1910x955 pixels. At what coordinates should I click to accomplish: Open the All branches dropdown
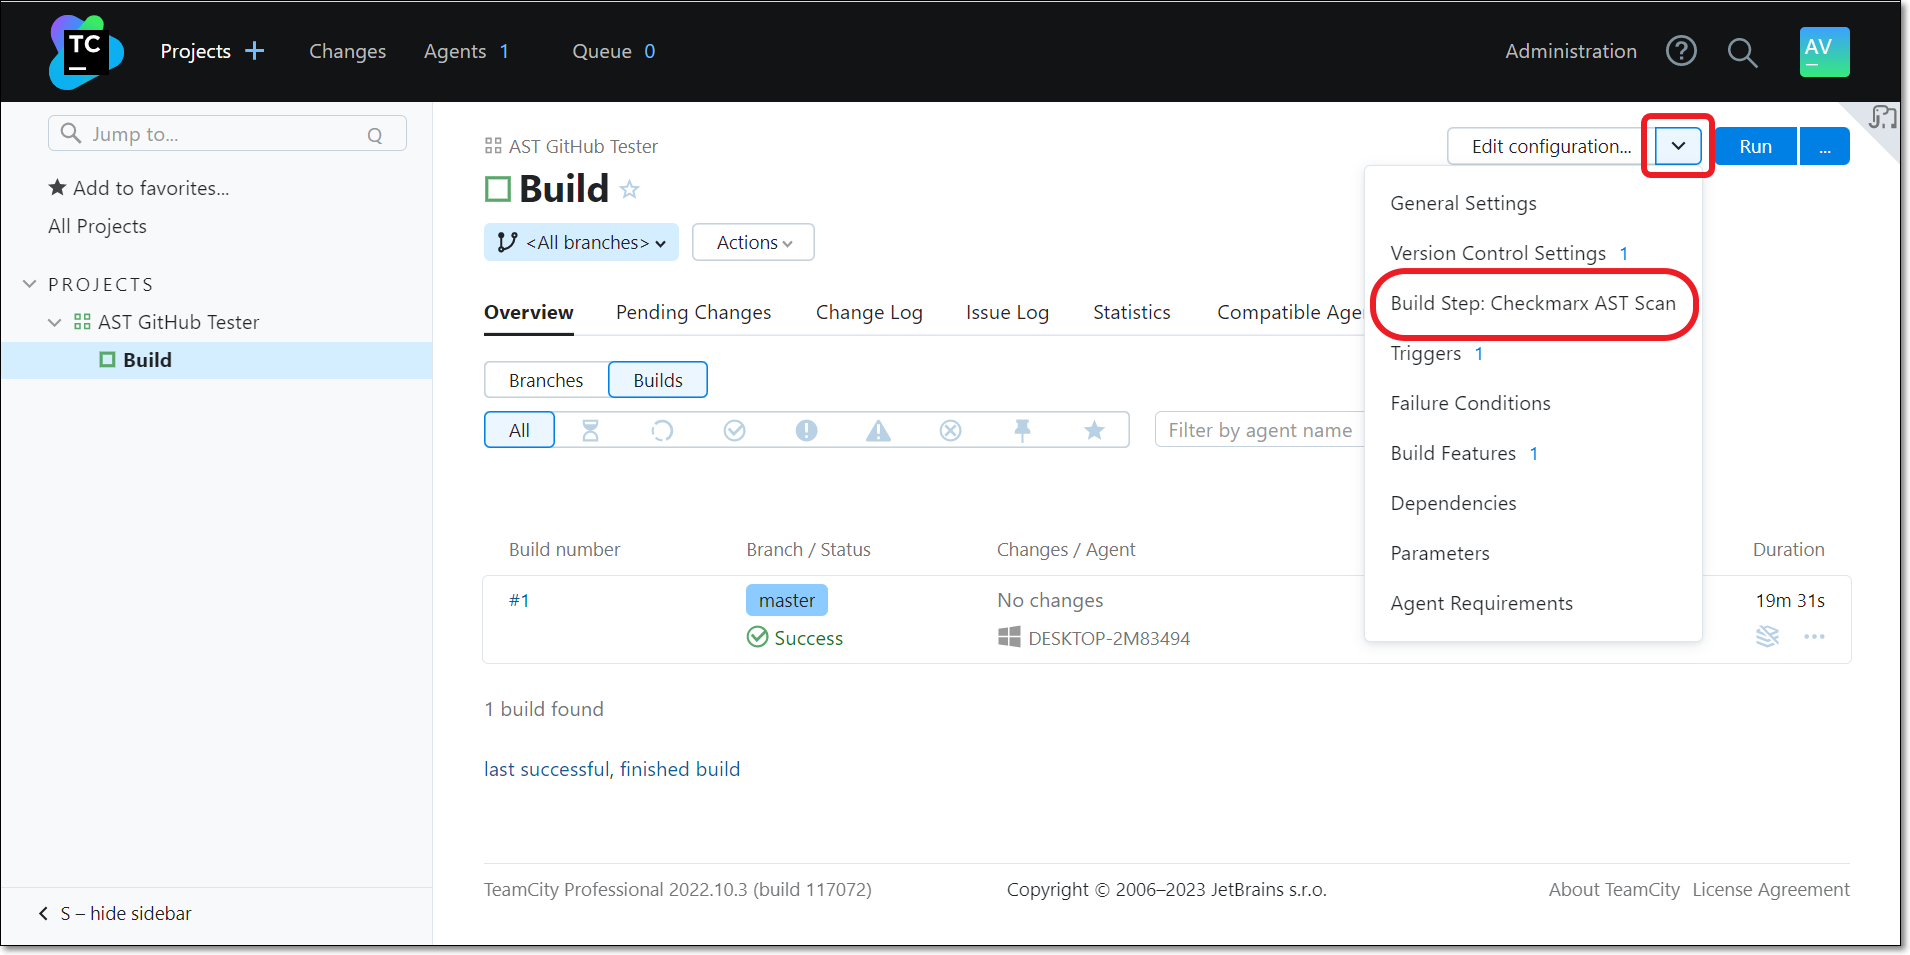pyautogui.click(x=581, y=242)
